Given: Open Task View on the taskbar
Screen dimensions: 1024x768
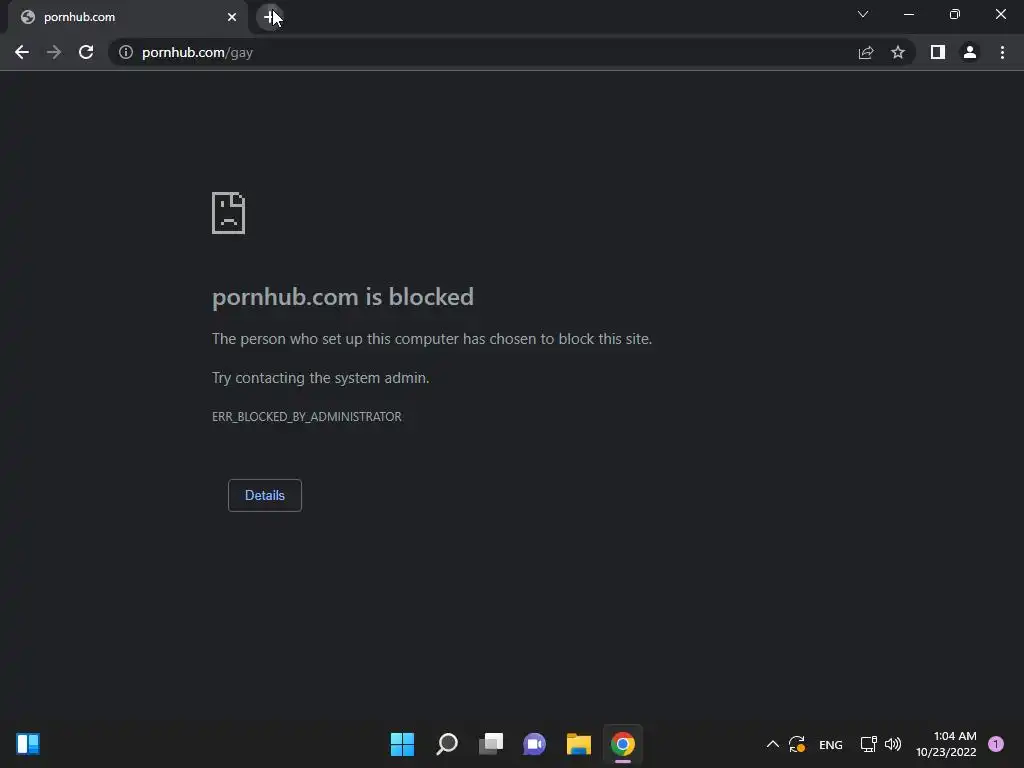Looking at the screenshot, I should 491,744.
